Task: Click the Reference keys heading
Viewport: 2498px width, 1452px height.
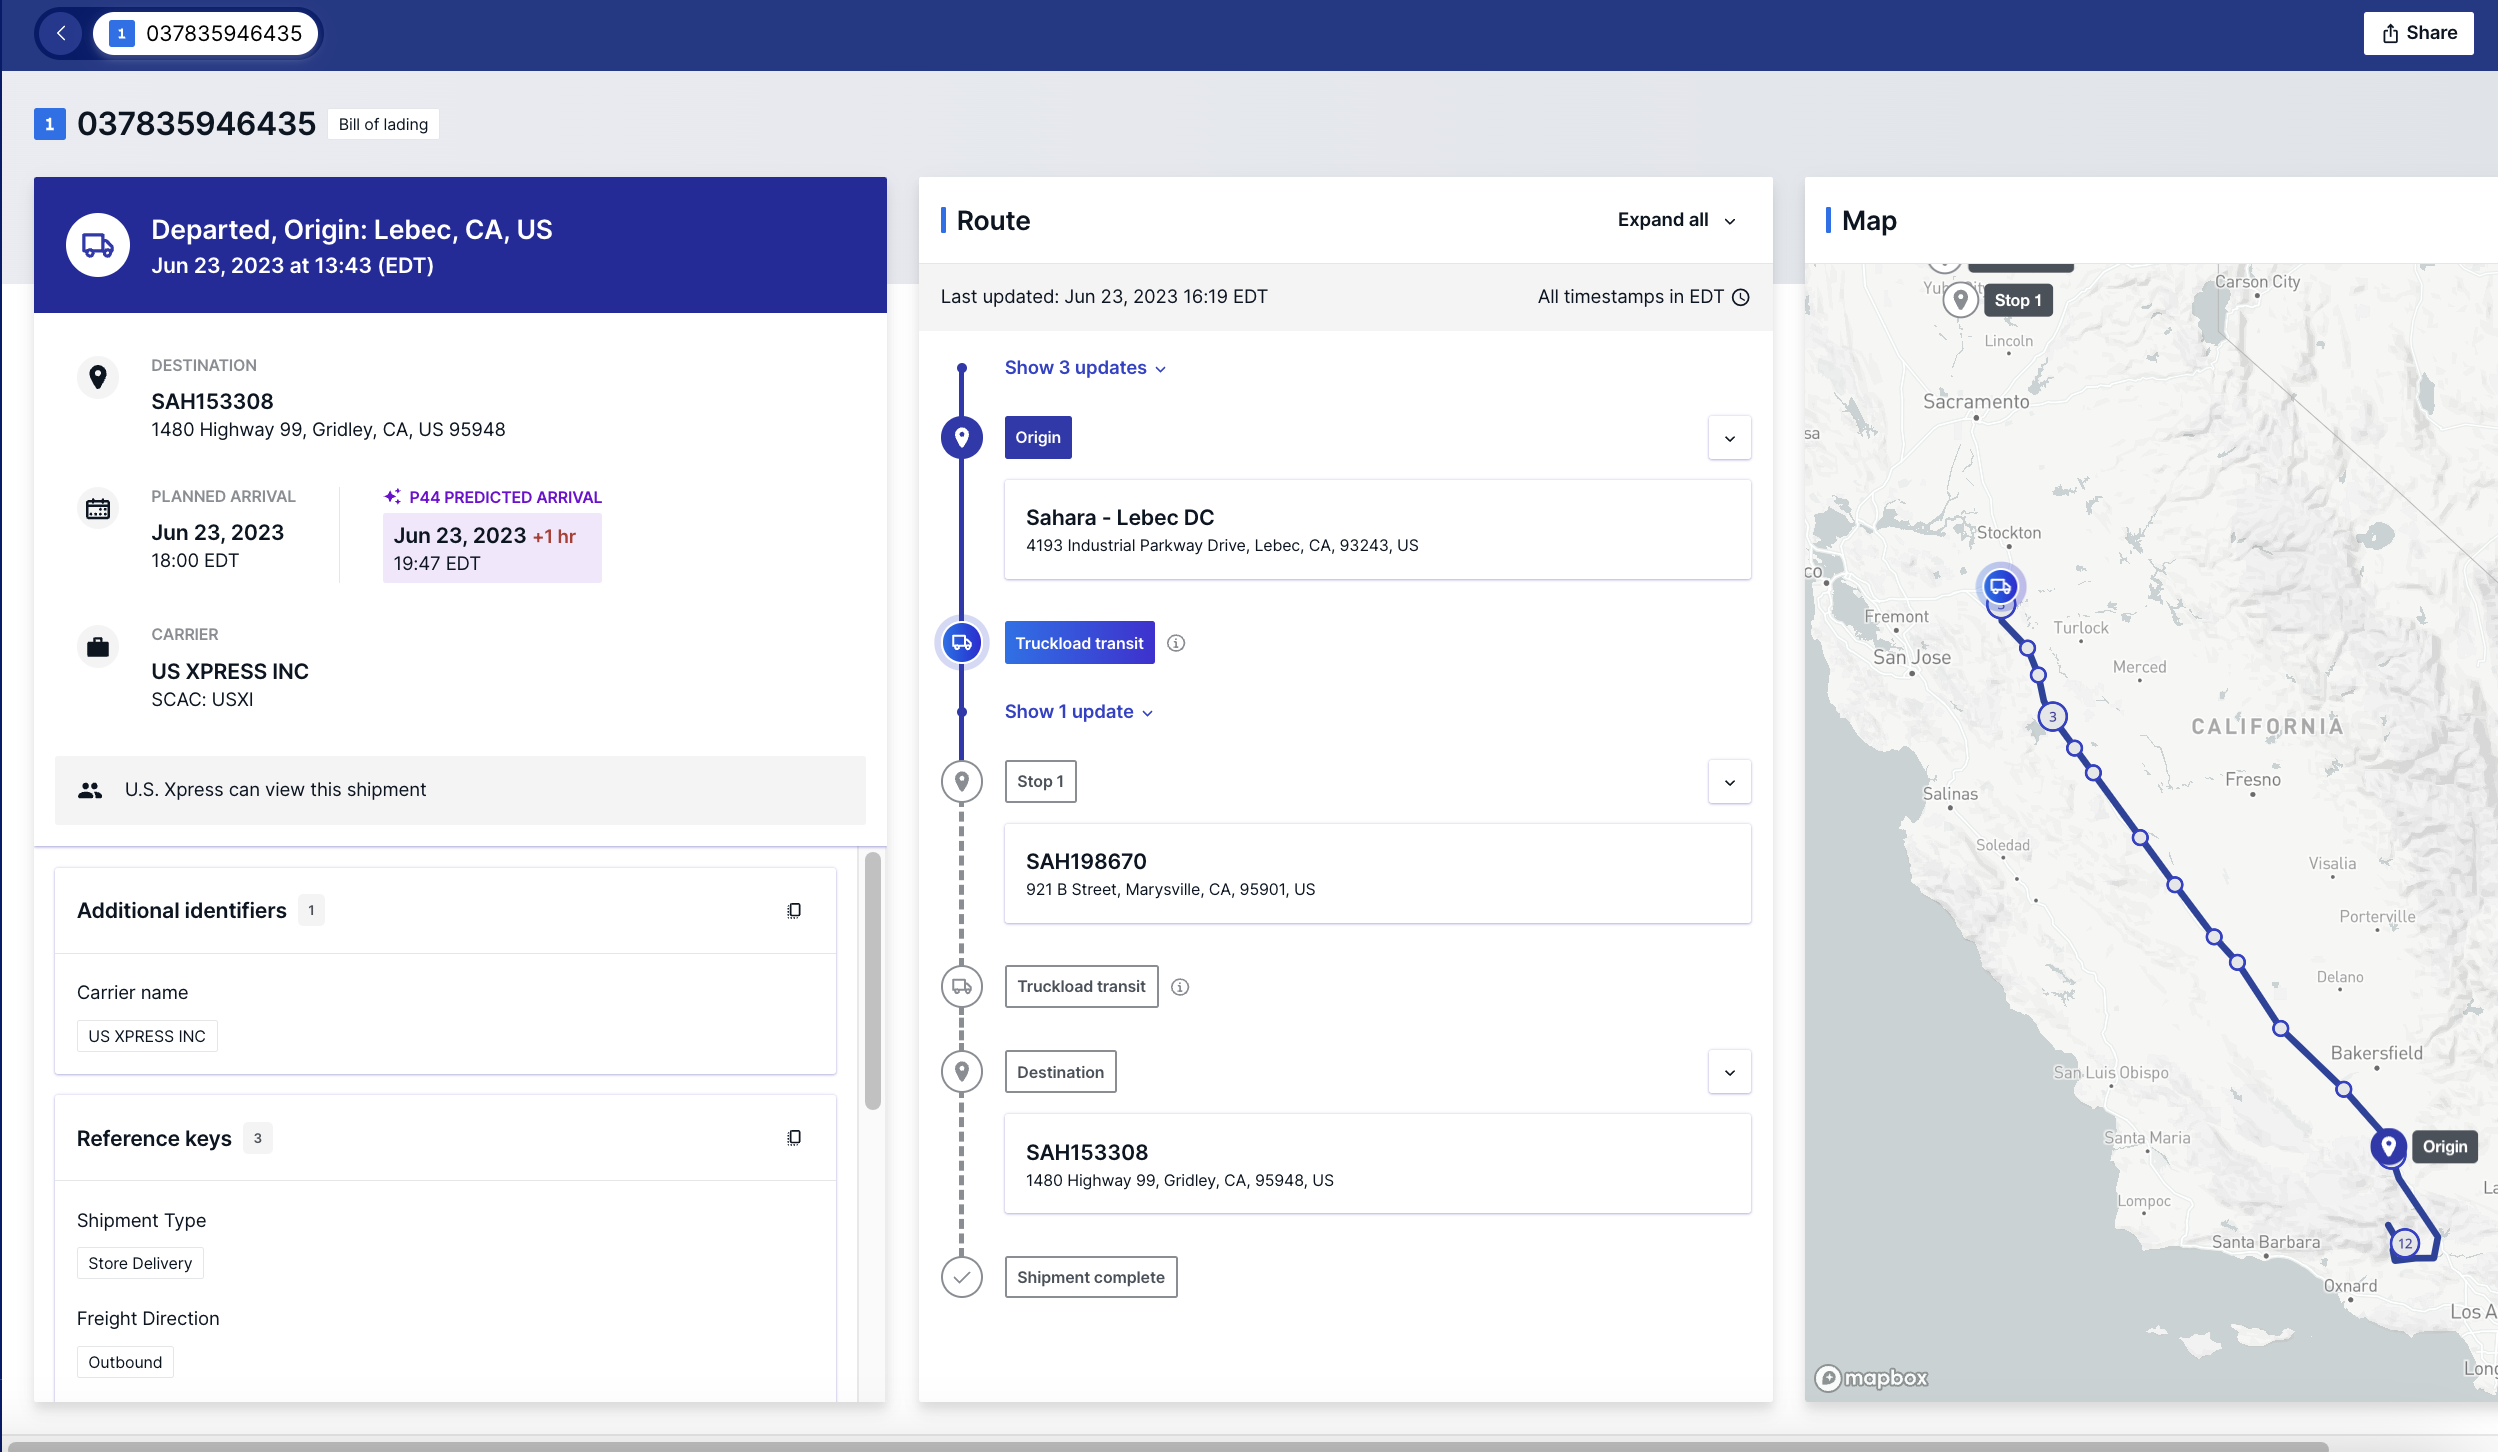Action: pos(154,1138)
